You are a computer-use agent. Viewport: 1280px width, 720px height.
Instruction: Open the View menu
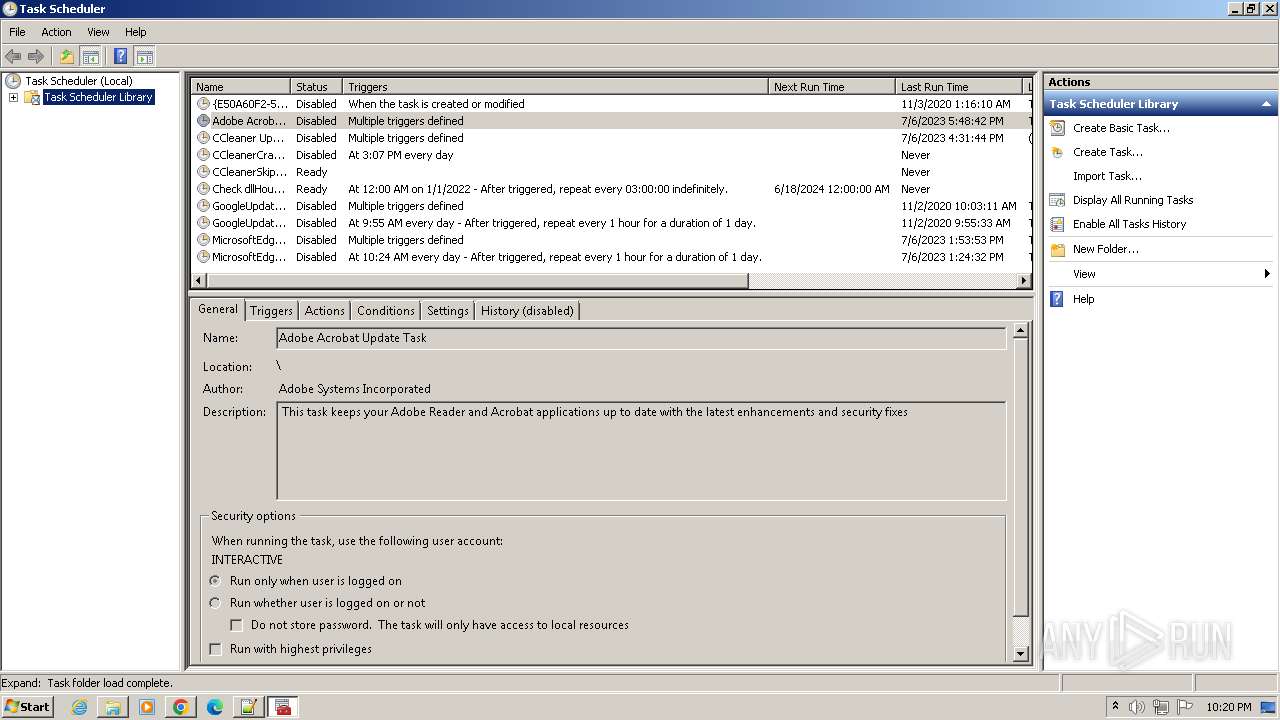(x=98, y=32)
